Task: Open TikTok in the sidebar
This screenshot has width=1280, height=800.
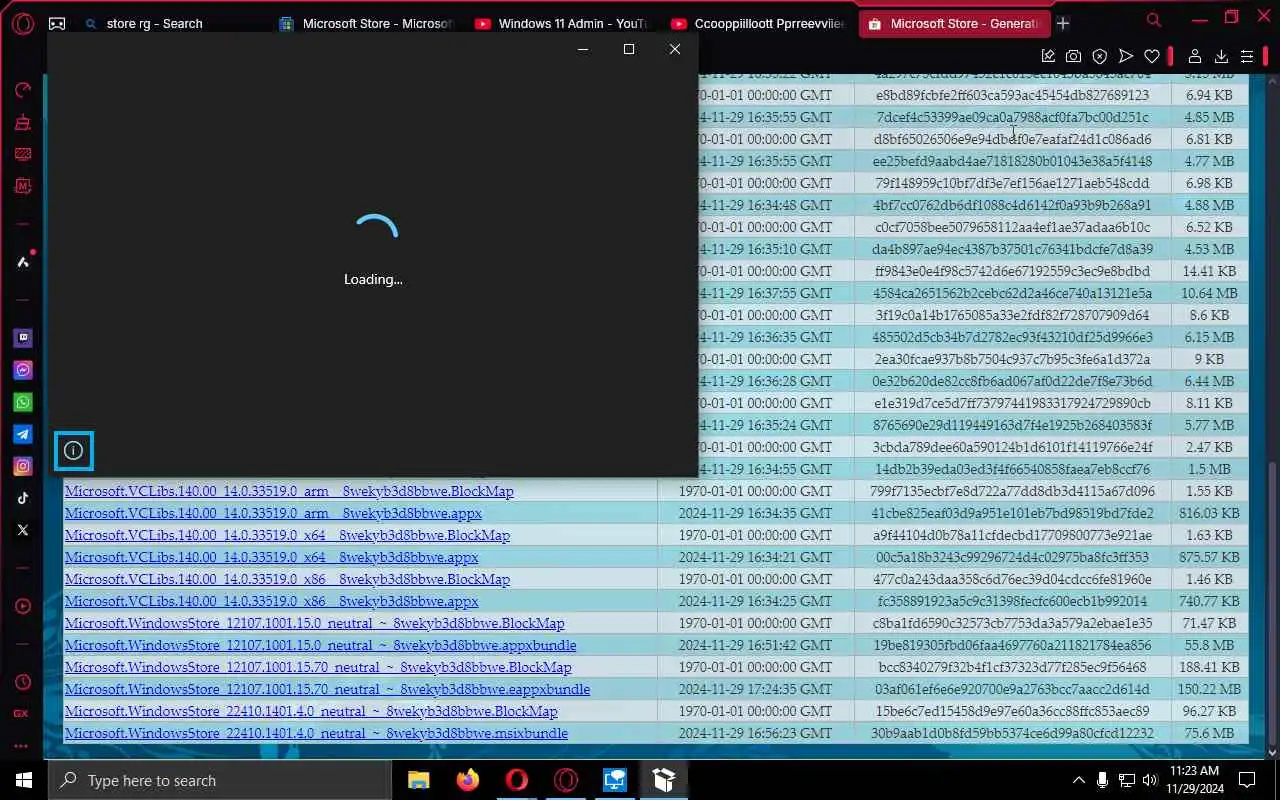Action: click(x=22, y=498)
